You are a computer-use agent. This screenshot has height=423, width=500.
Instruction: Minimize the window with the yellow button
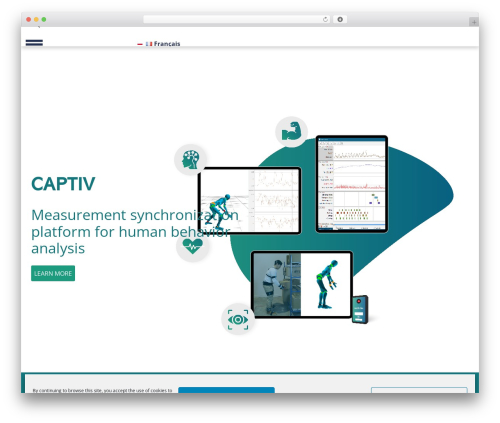(36, 19)
